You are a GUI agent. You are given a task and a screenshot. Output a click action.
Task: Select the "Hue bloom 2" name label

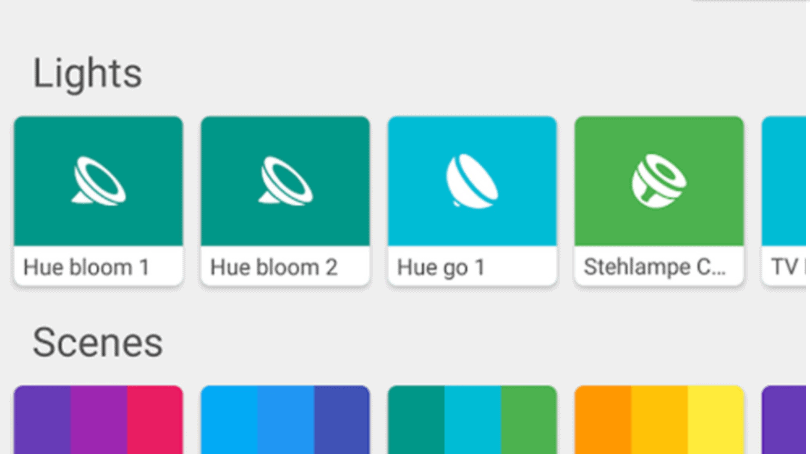click(273, 267)
